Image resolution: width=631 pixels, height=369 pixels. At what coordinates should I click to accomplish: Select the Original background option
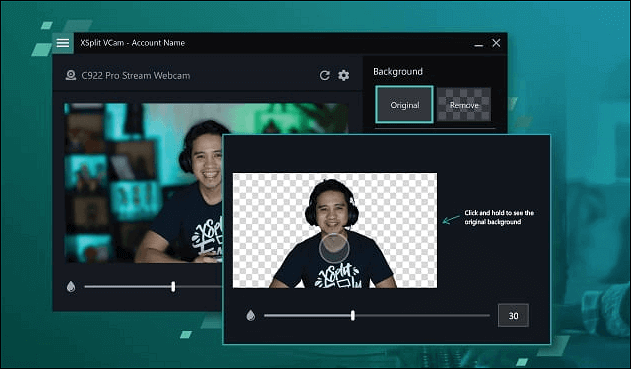tap(405, 105)
